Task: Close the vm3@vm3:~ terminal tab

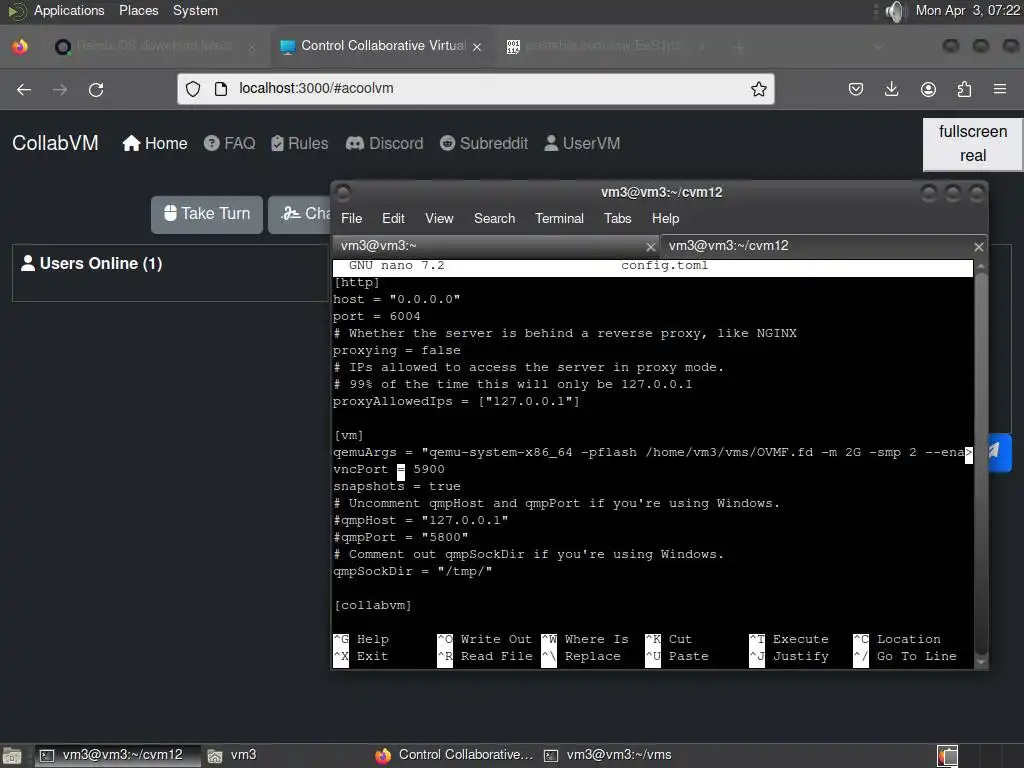Action: 650,247
